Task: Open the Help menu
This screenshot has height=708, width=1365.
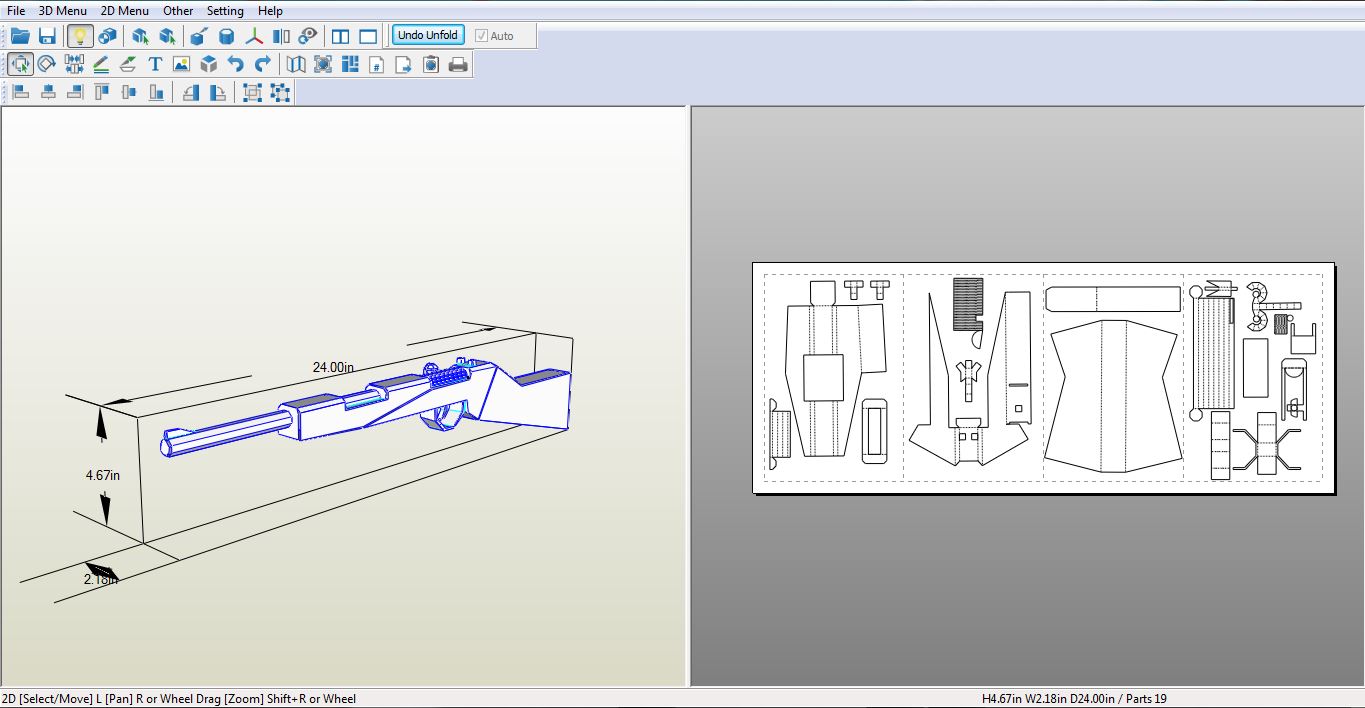Action: (x=270, y=11)
